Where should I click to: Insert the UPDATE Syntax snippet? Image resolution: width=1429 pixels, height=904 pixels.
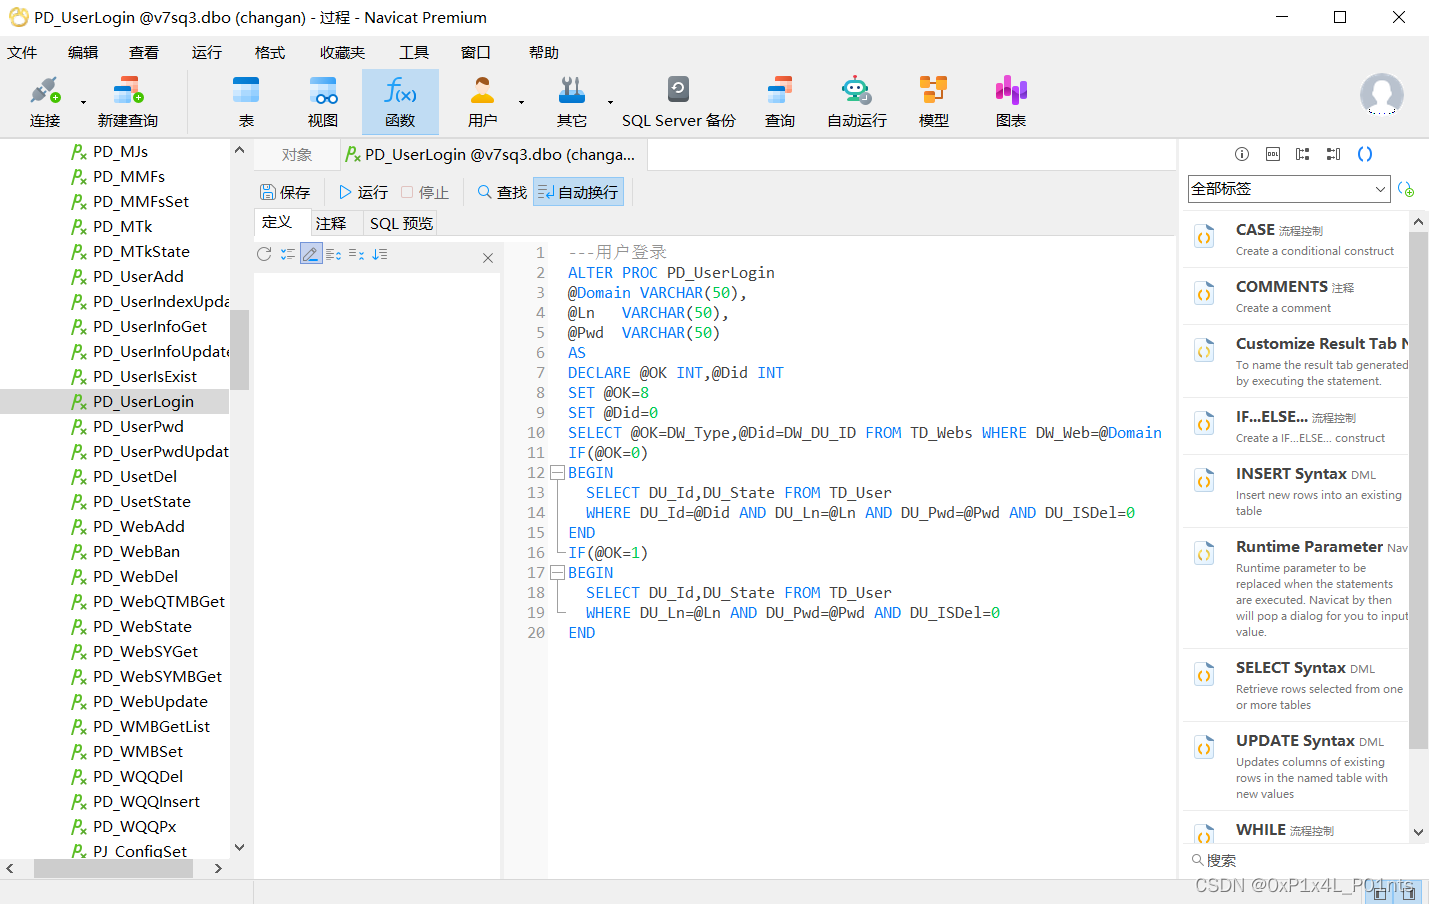1296,766
